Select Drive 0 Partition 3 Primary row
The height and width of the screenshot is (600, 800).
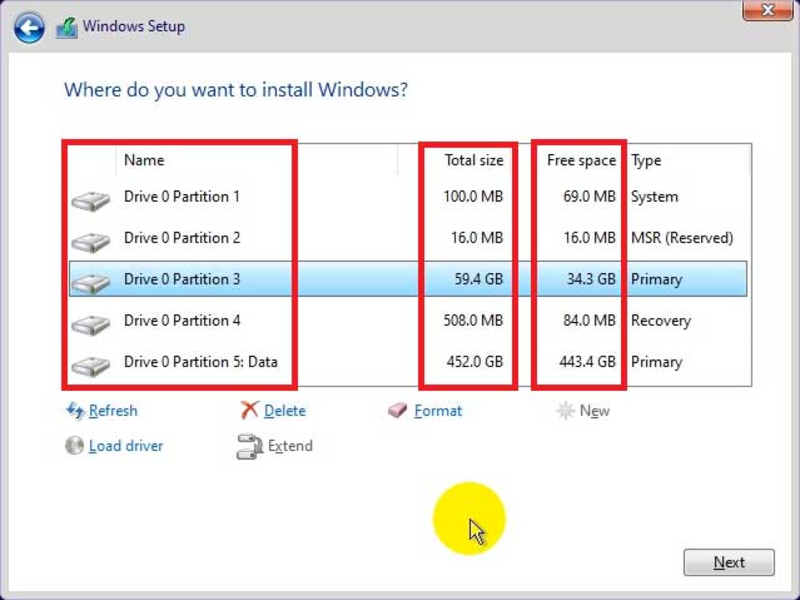[x=408, y=279]
